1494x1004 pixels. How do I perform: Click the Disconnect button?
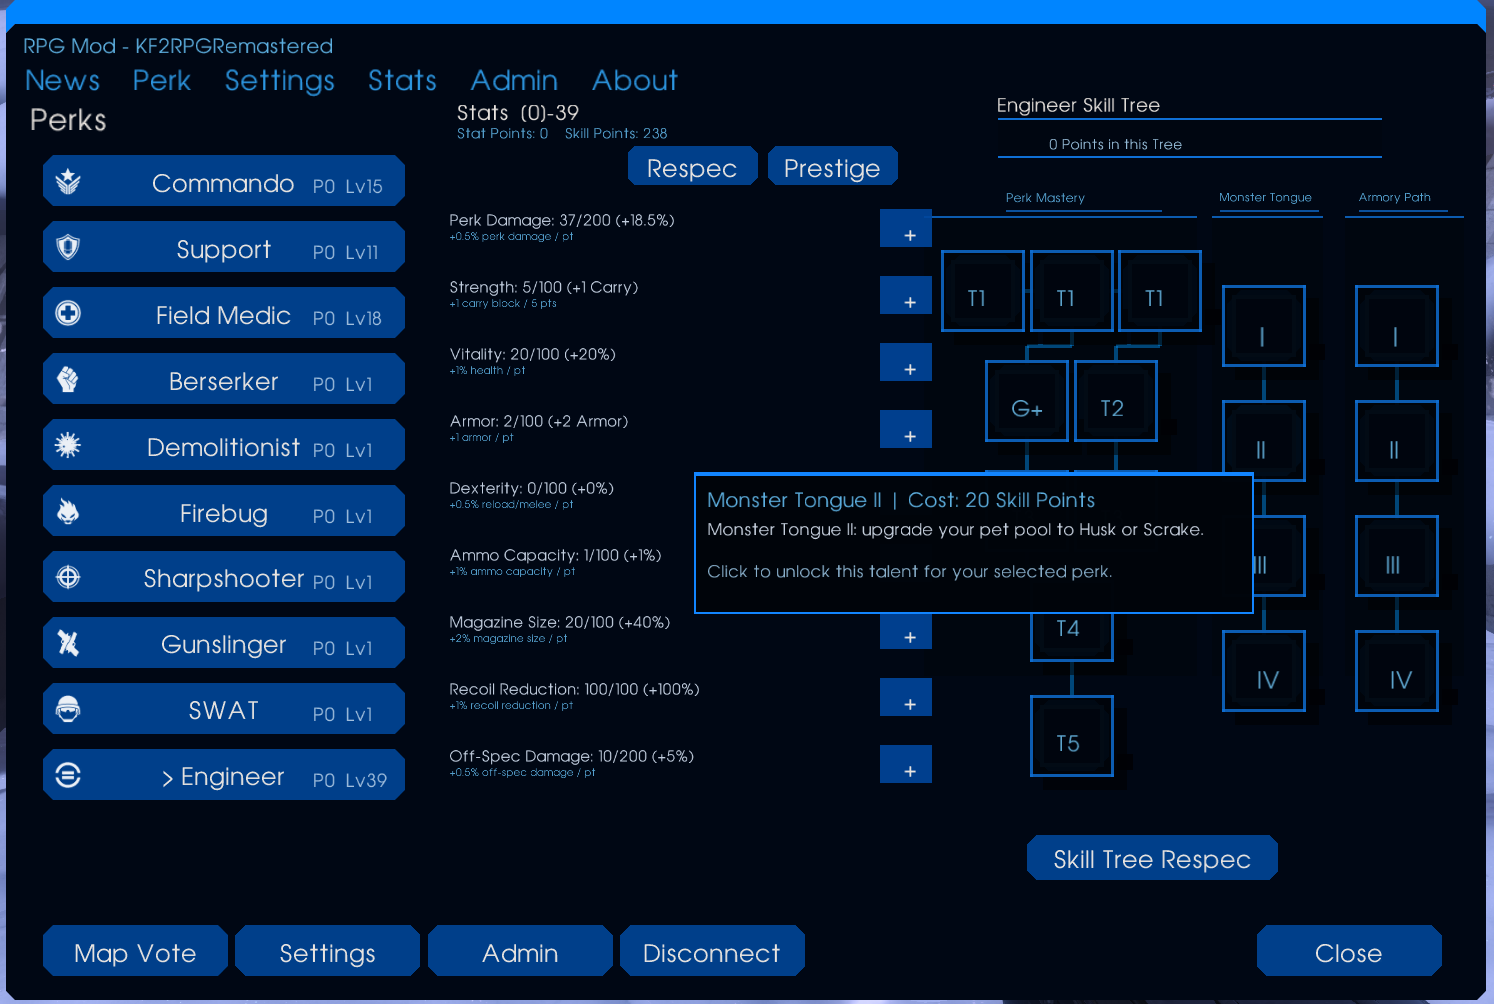712,951
